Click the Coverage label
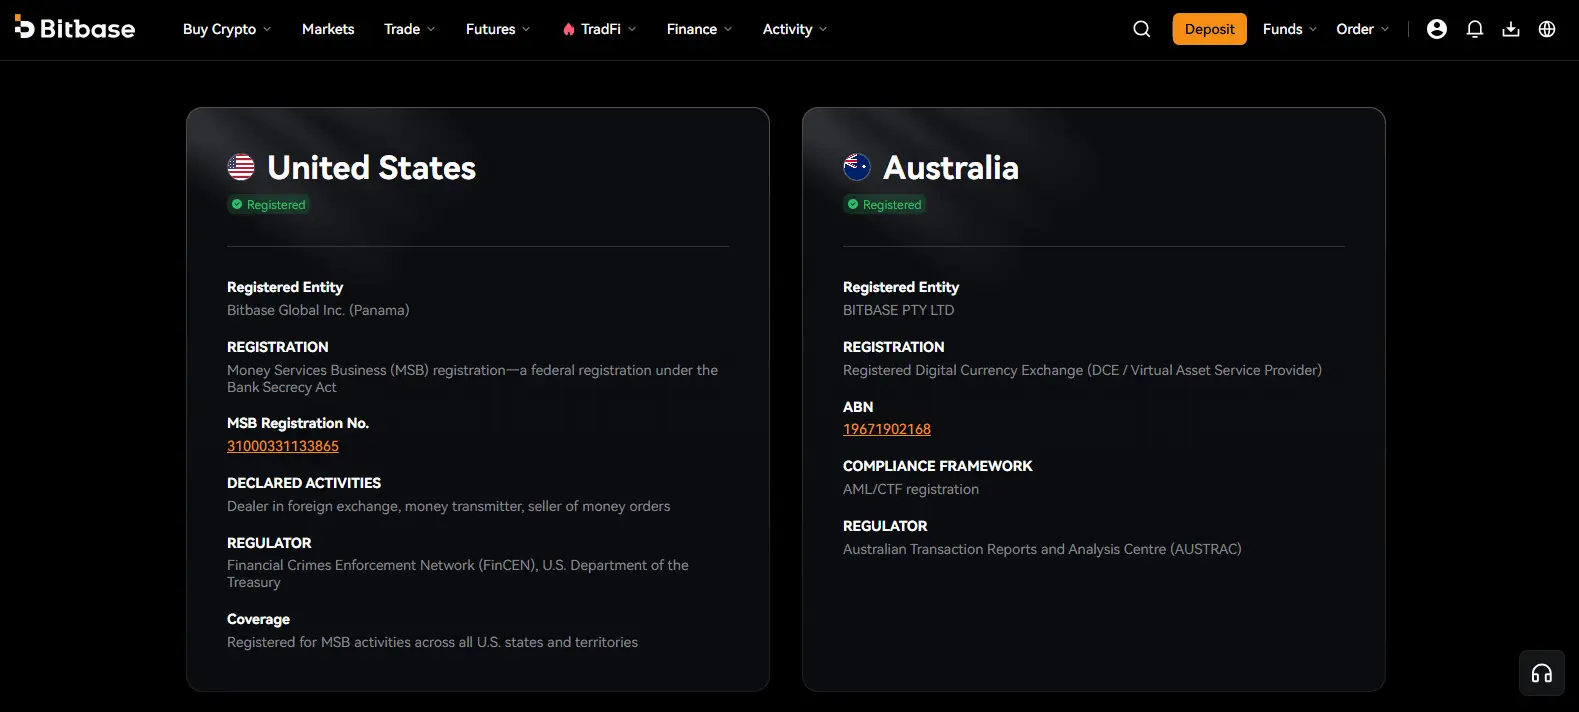1579x712 pixels. tap(258, 619)
